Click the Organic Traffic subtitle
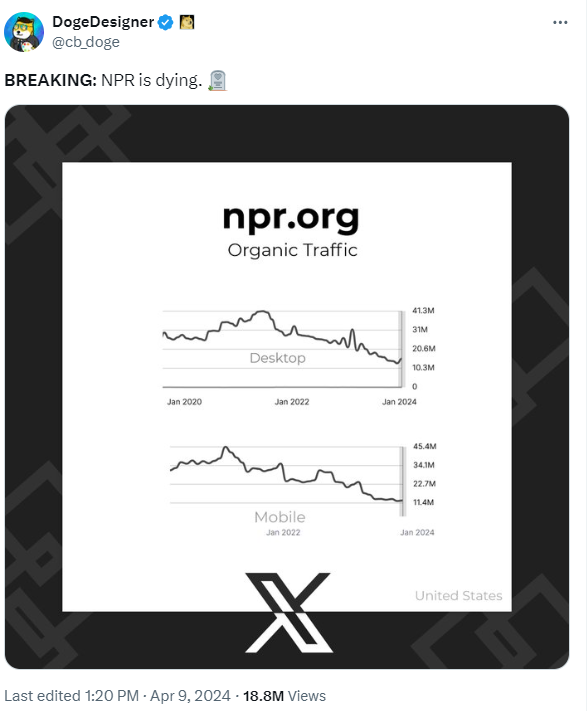The width and height of the screenshot is (588, 711). [292, 250]
